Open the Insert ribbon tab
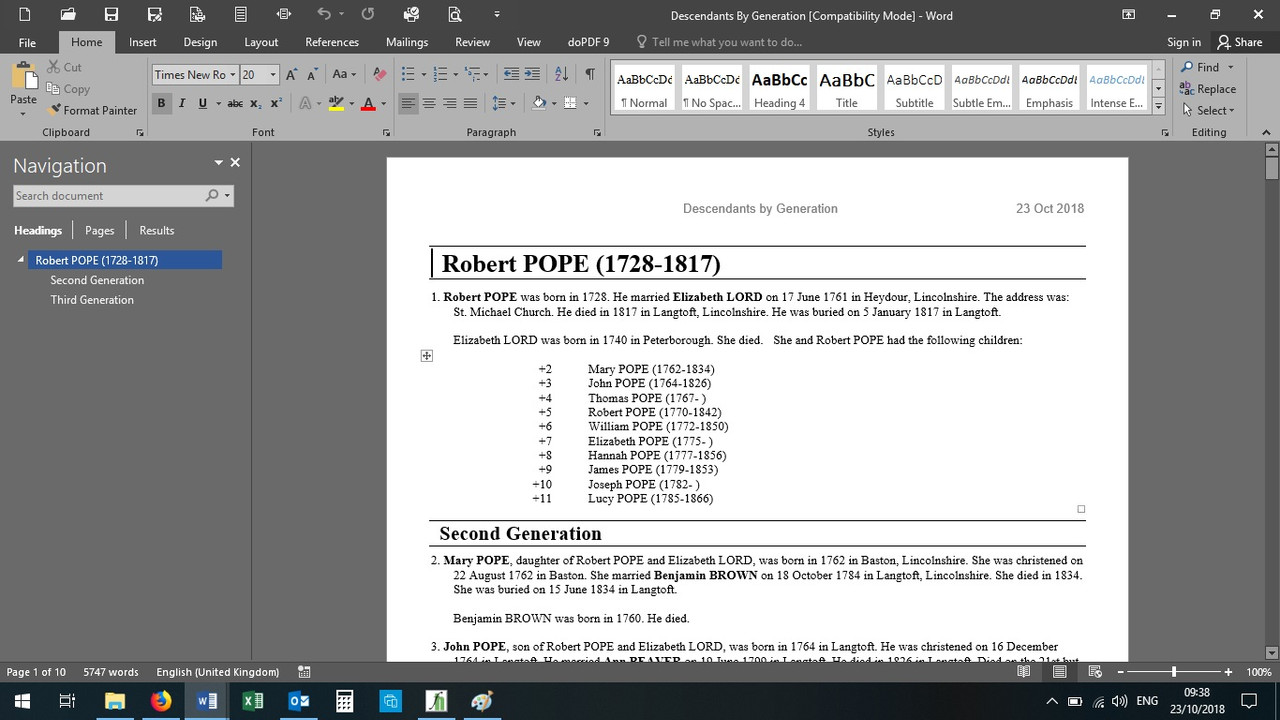1280x720 pixels. (x=142, y=42)
